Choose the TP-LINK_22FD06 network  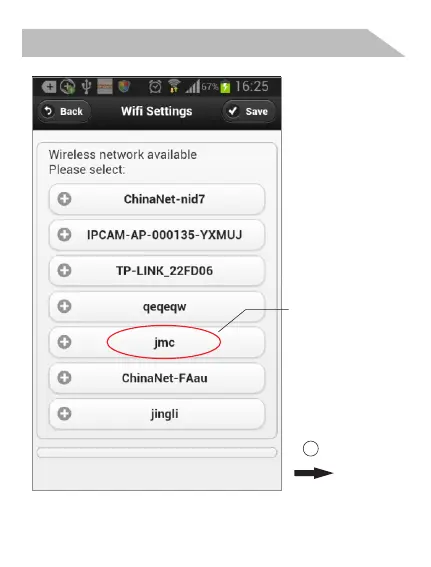pyautogui.click(x=157, y=271)
